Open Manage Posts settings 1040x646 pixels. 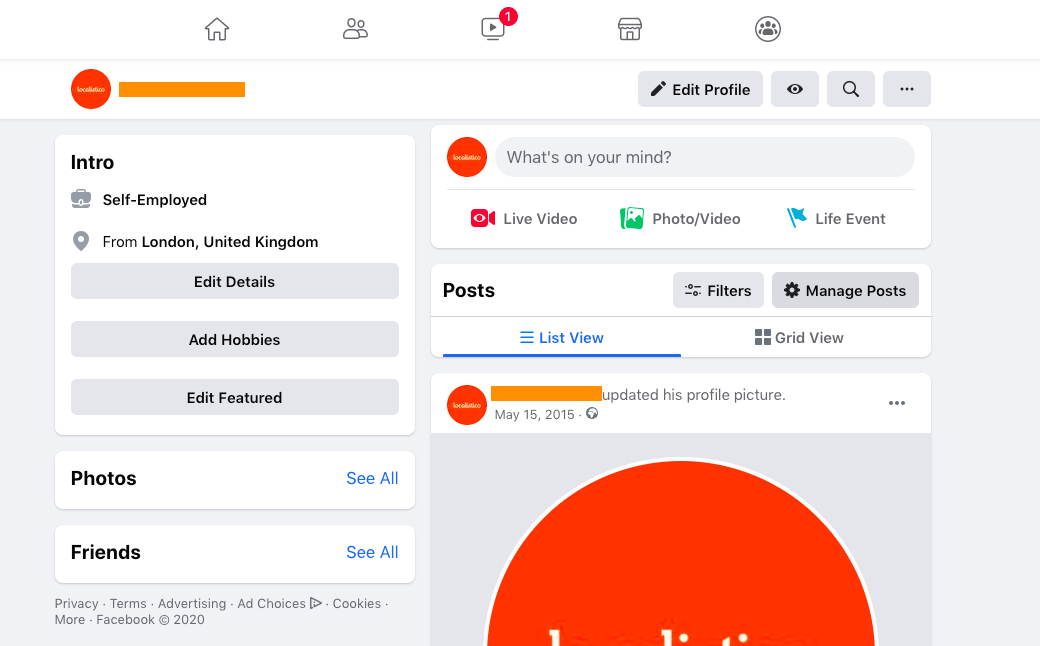(845, 290)
